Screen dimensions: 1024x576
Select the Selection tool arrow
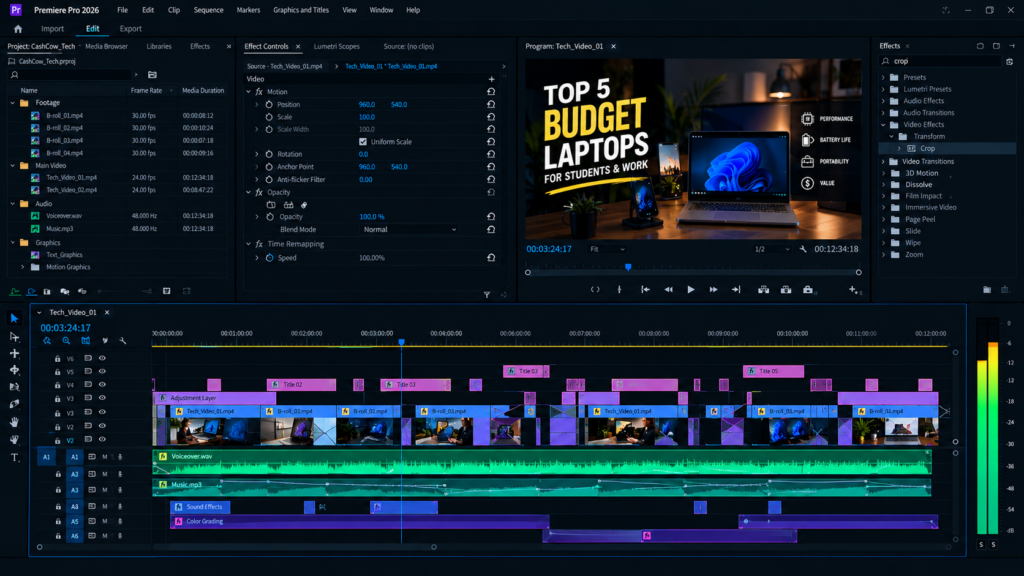tap(14, 318)
